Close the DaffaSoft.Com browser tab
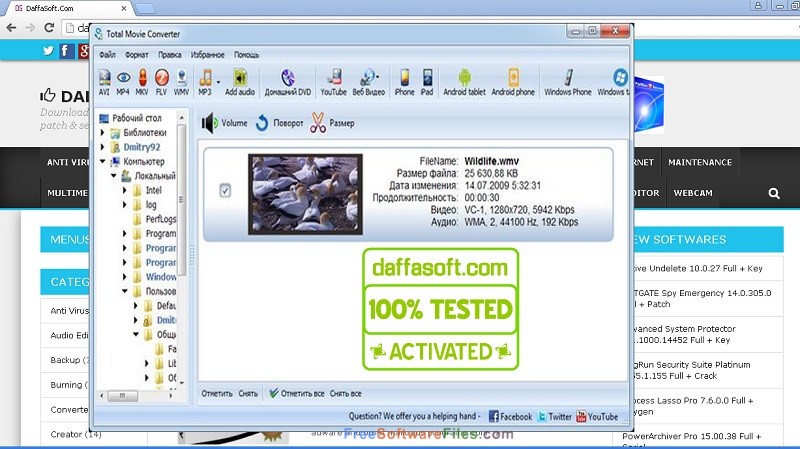 pos(124,8)
